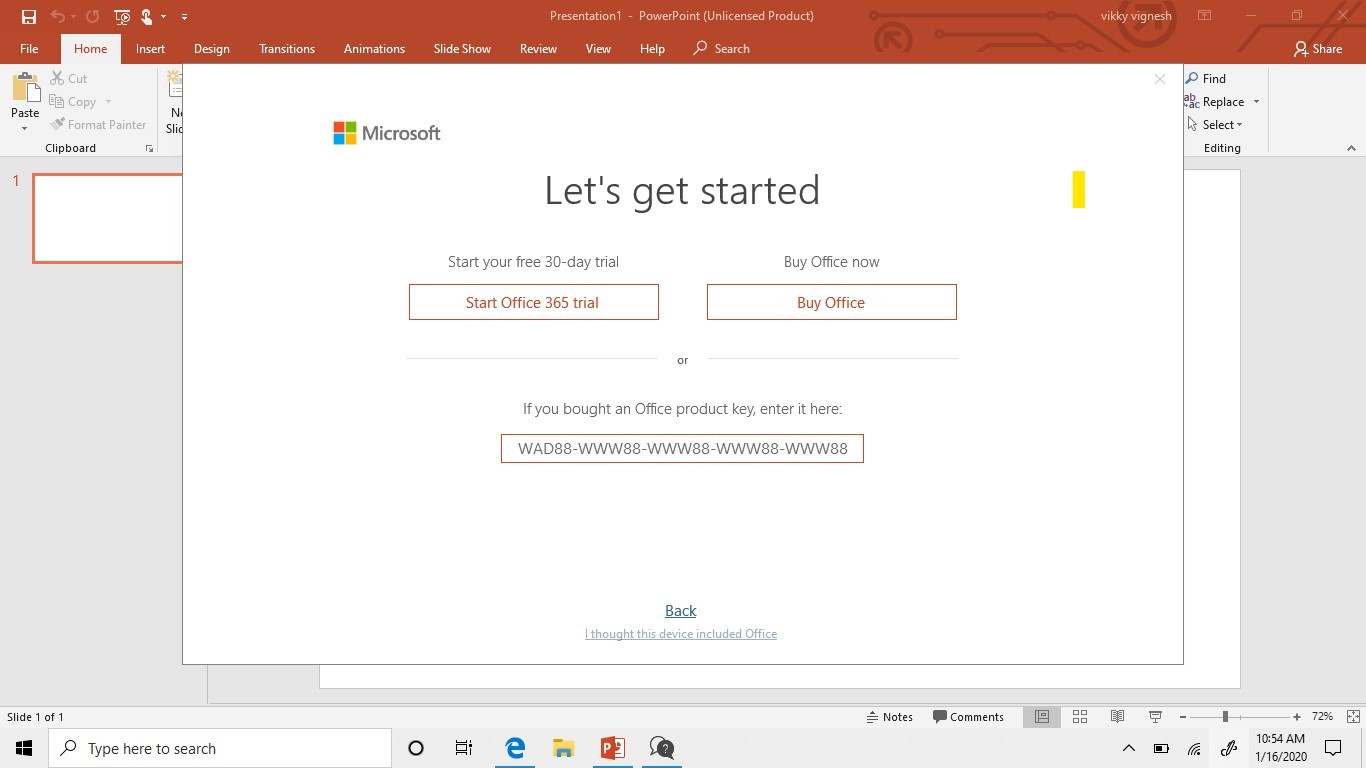Start presentation from beginning icon
The height and width of the screenshot is (768, 1366).
(x=122, y=16)
